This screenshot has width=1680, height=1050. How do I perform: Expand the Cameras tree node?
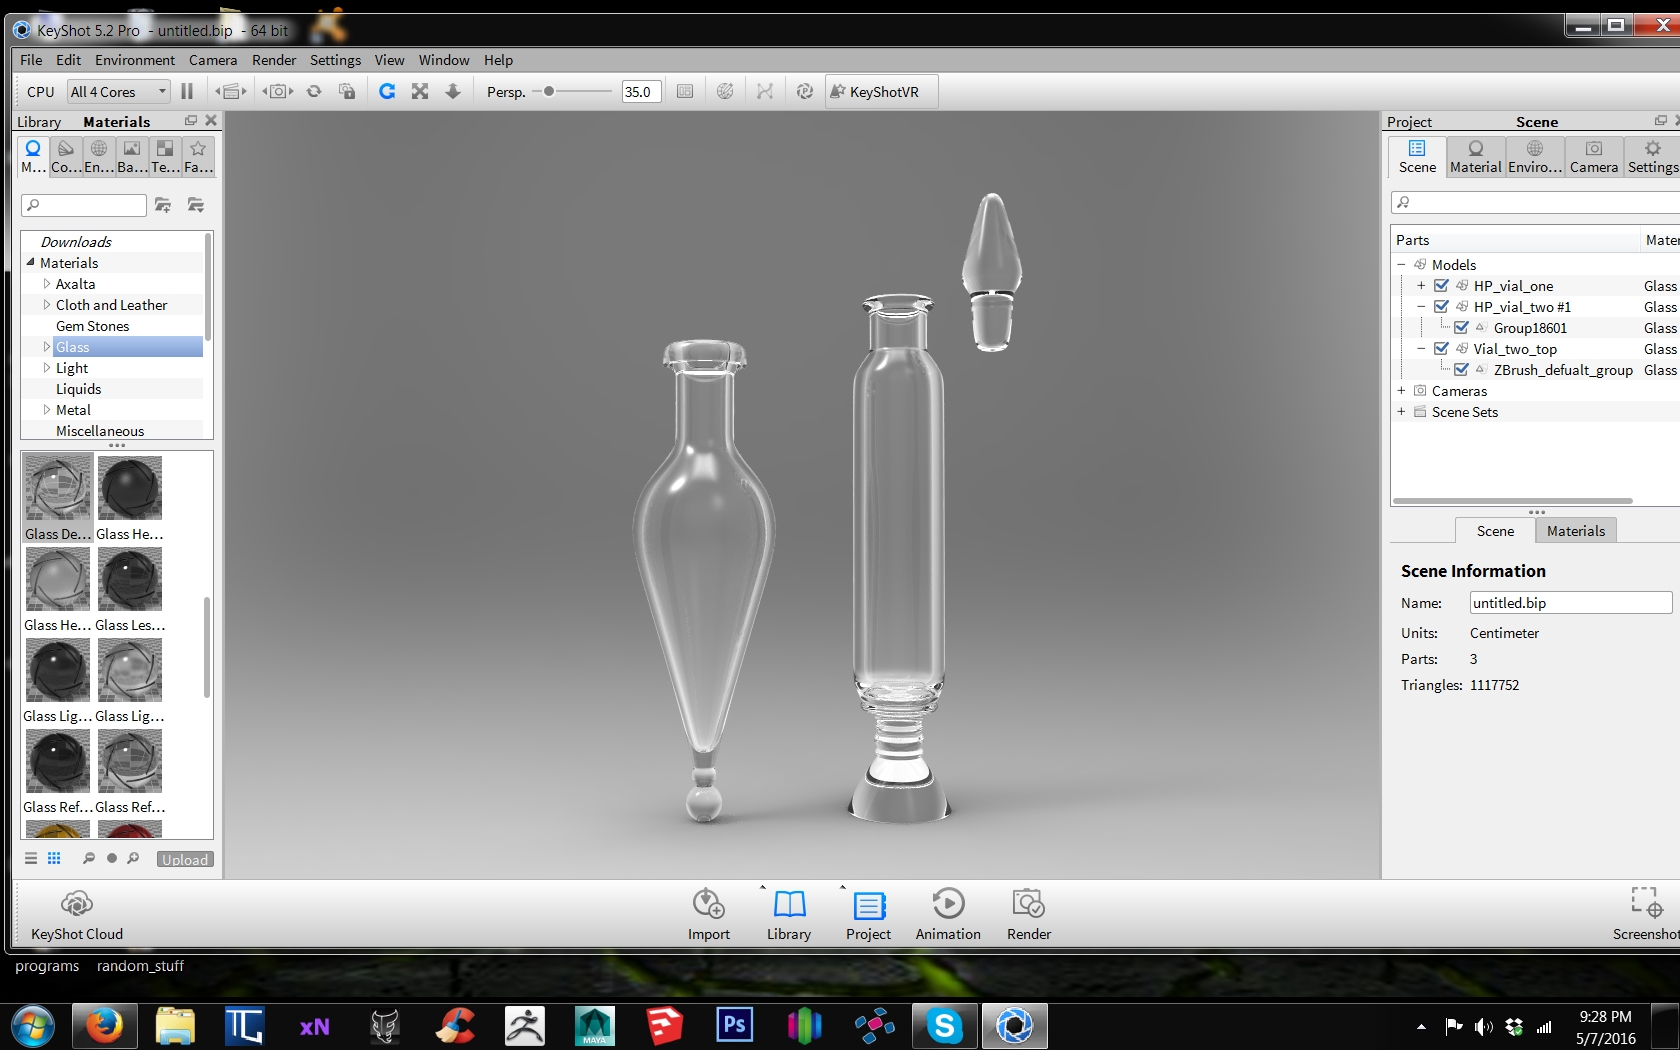pyautogui.click(x=1401, y=391)
